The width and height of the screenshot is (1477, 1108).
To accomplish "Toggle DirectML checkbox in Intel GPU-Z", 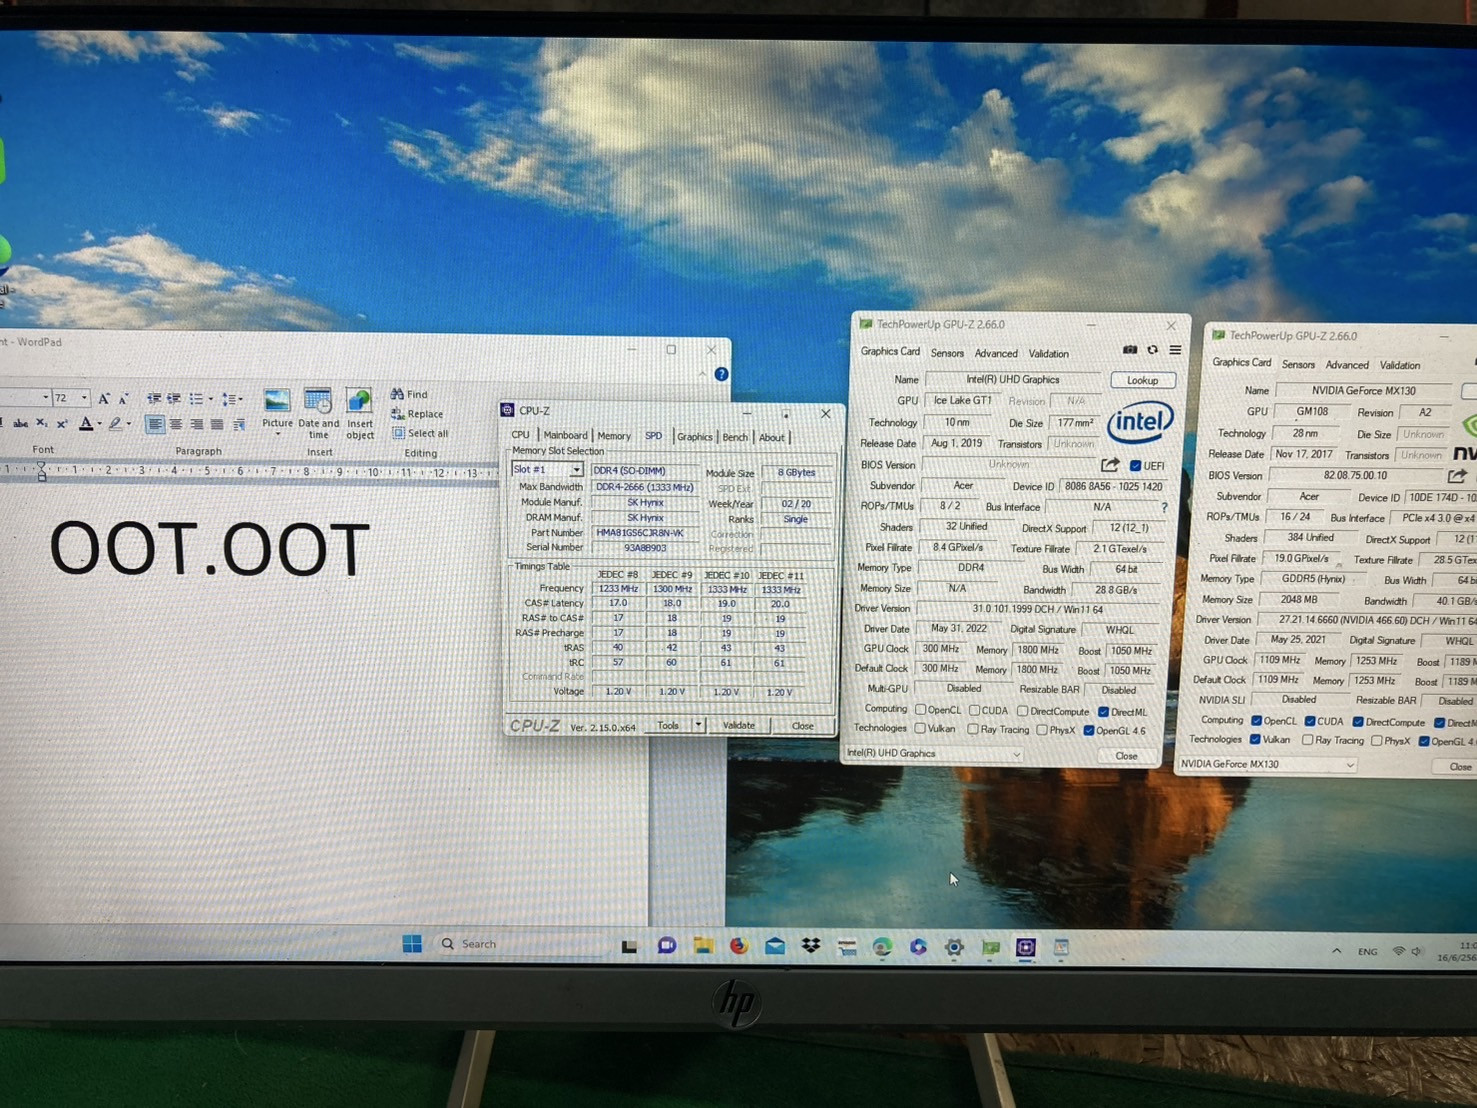I will [x=1103, y=712].
